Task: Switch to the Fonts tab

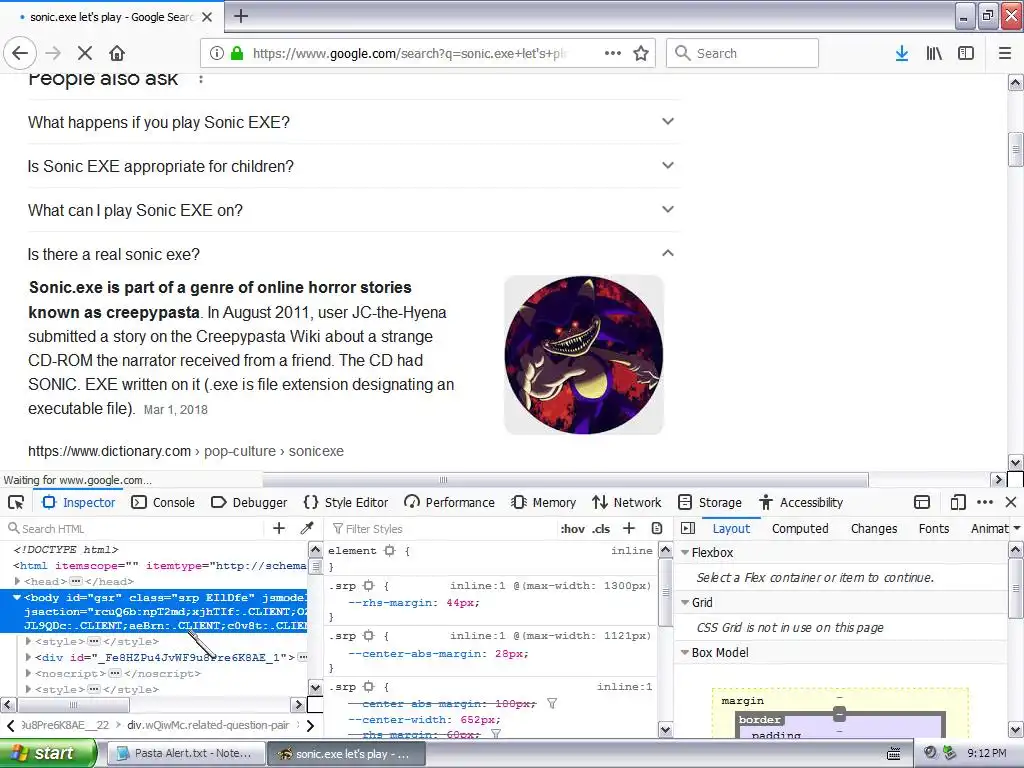Action: 934,528
